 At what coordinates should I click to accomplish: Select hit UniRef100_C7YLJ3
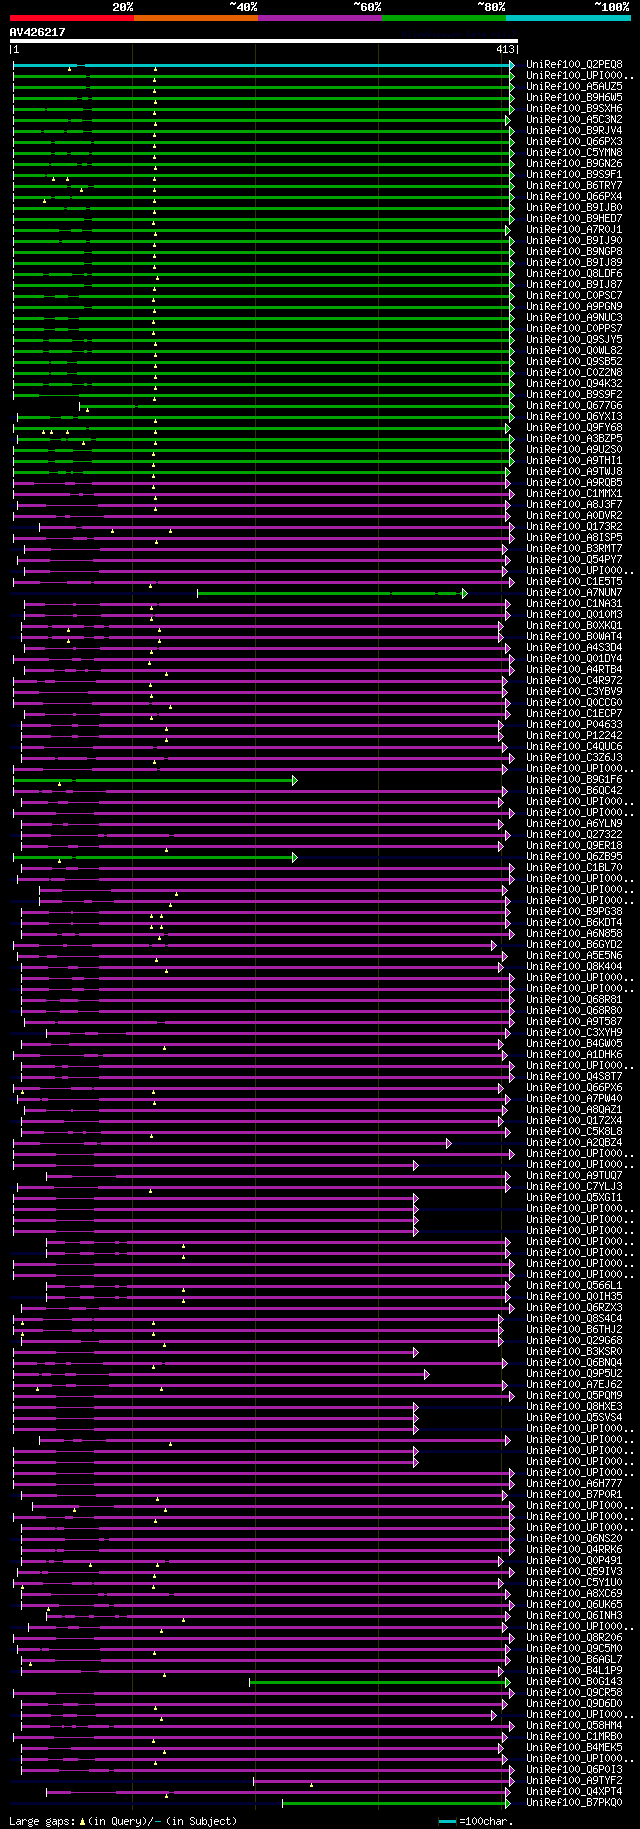coord(574,1186)
